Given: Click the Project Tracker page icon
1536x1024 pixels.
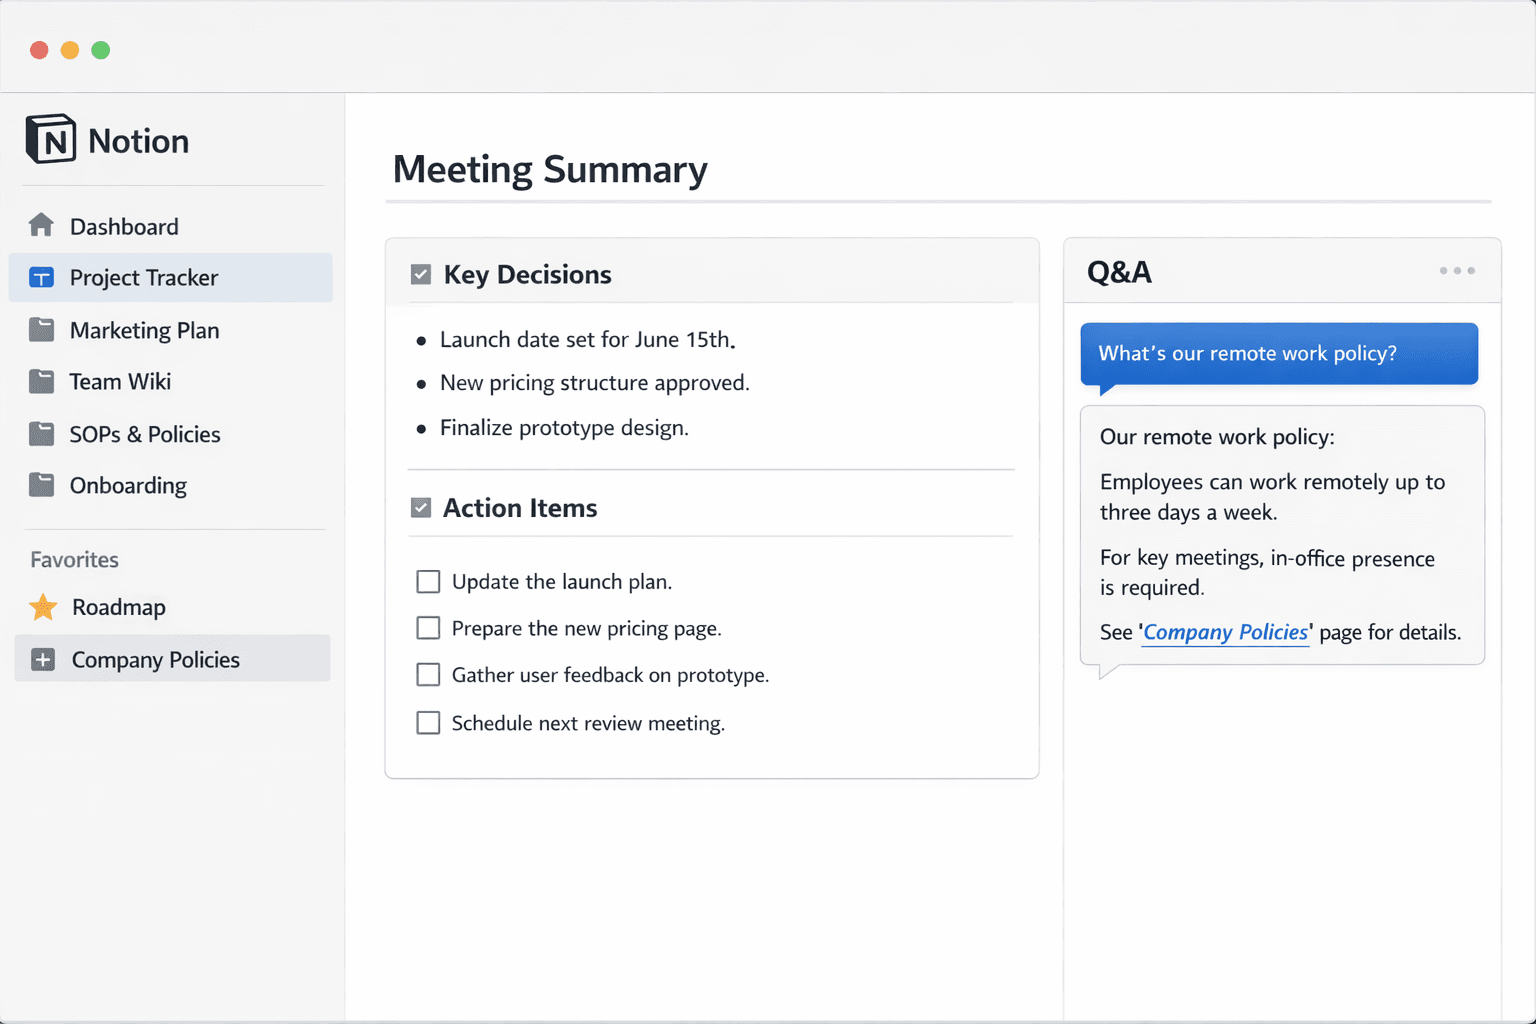Looking at the screenshot, I should [42, 277].
